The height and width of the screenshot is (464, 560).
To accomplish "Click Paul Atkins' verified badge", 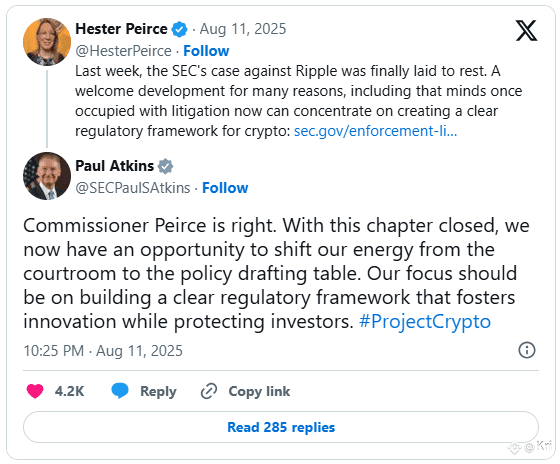I will (165, 166).
